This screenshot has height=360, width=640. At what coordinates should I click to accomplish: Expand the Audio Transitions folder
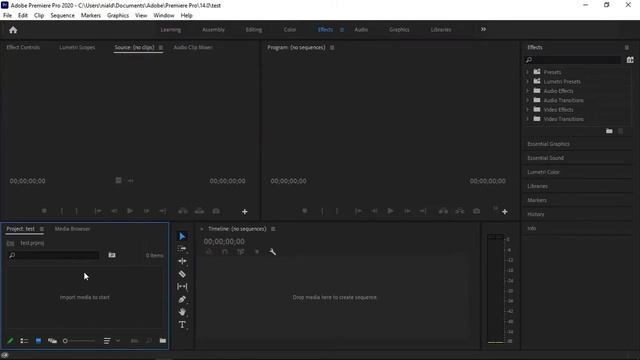click(527, 100)
